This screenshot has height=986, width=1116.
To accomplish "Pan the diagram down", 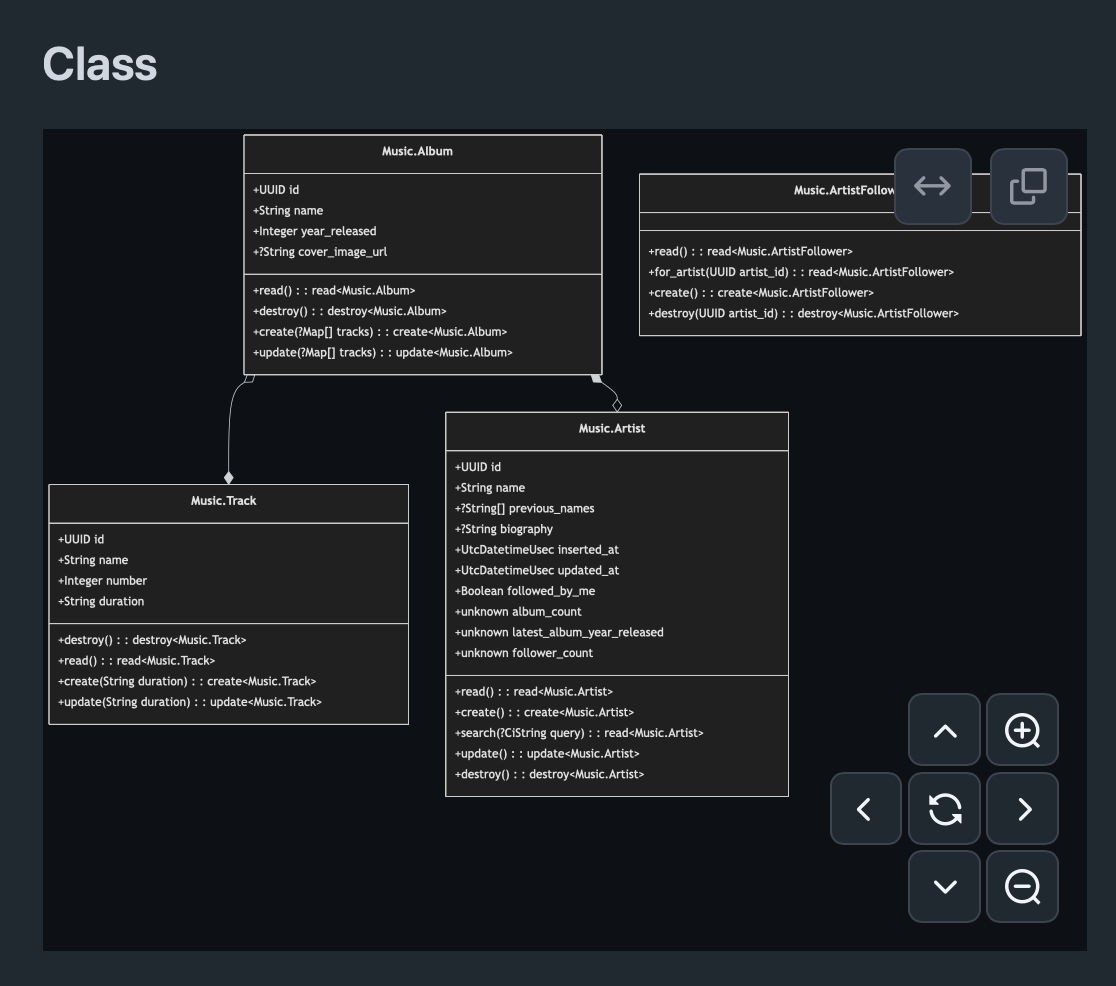I will click(x=944, y=887).
